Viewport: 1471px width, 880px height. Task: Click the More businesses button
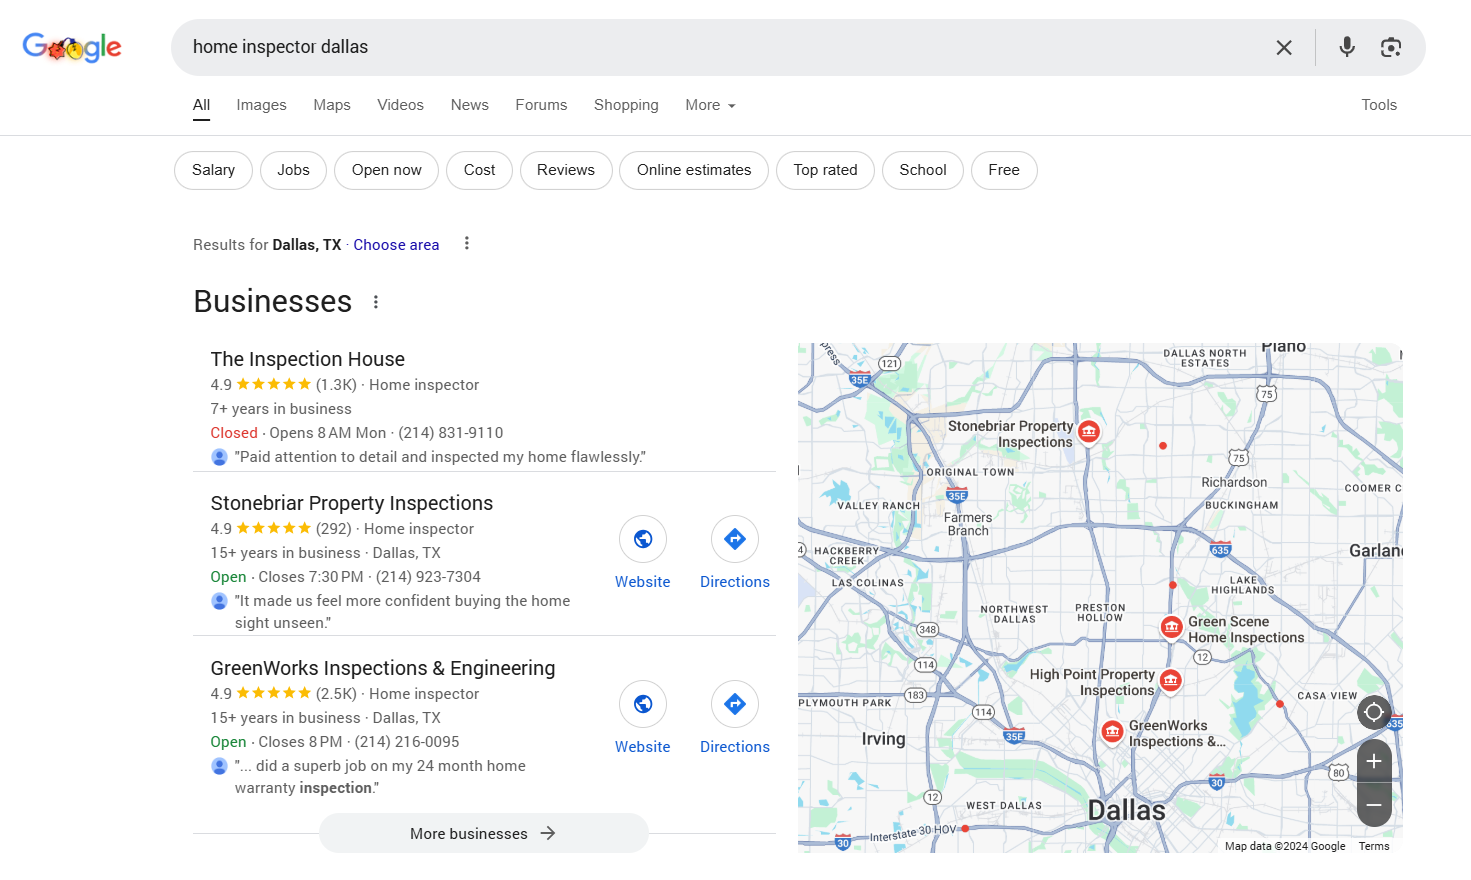(483, 833)
